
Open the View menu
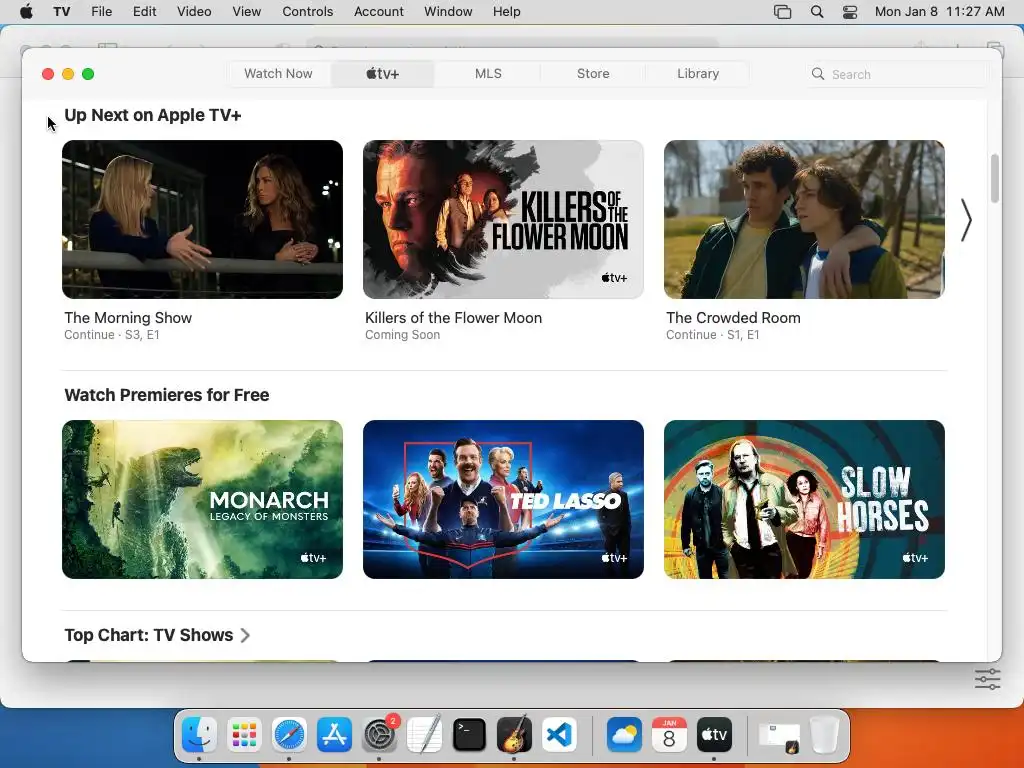coord(246,11)
